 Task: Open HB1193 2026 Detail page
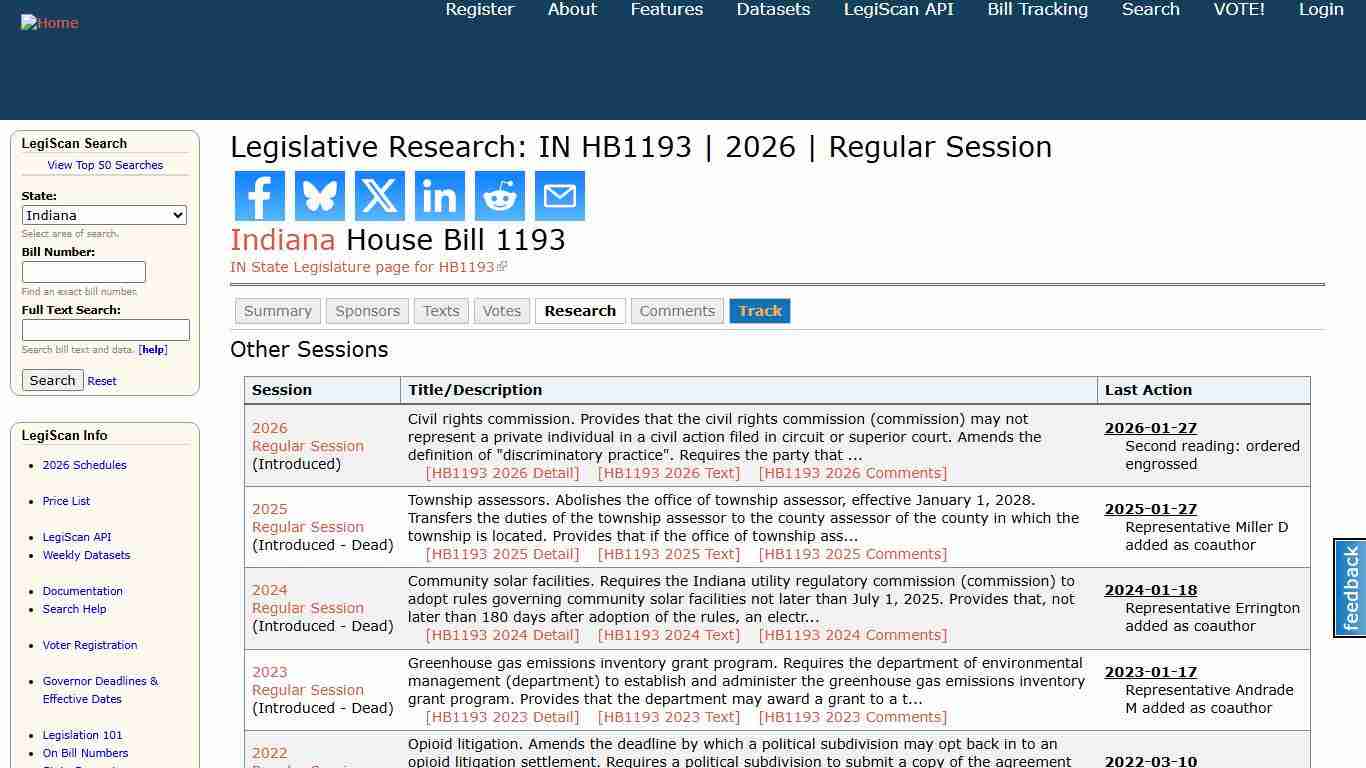point(502,472)
